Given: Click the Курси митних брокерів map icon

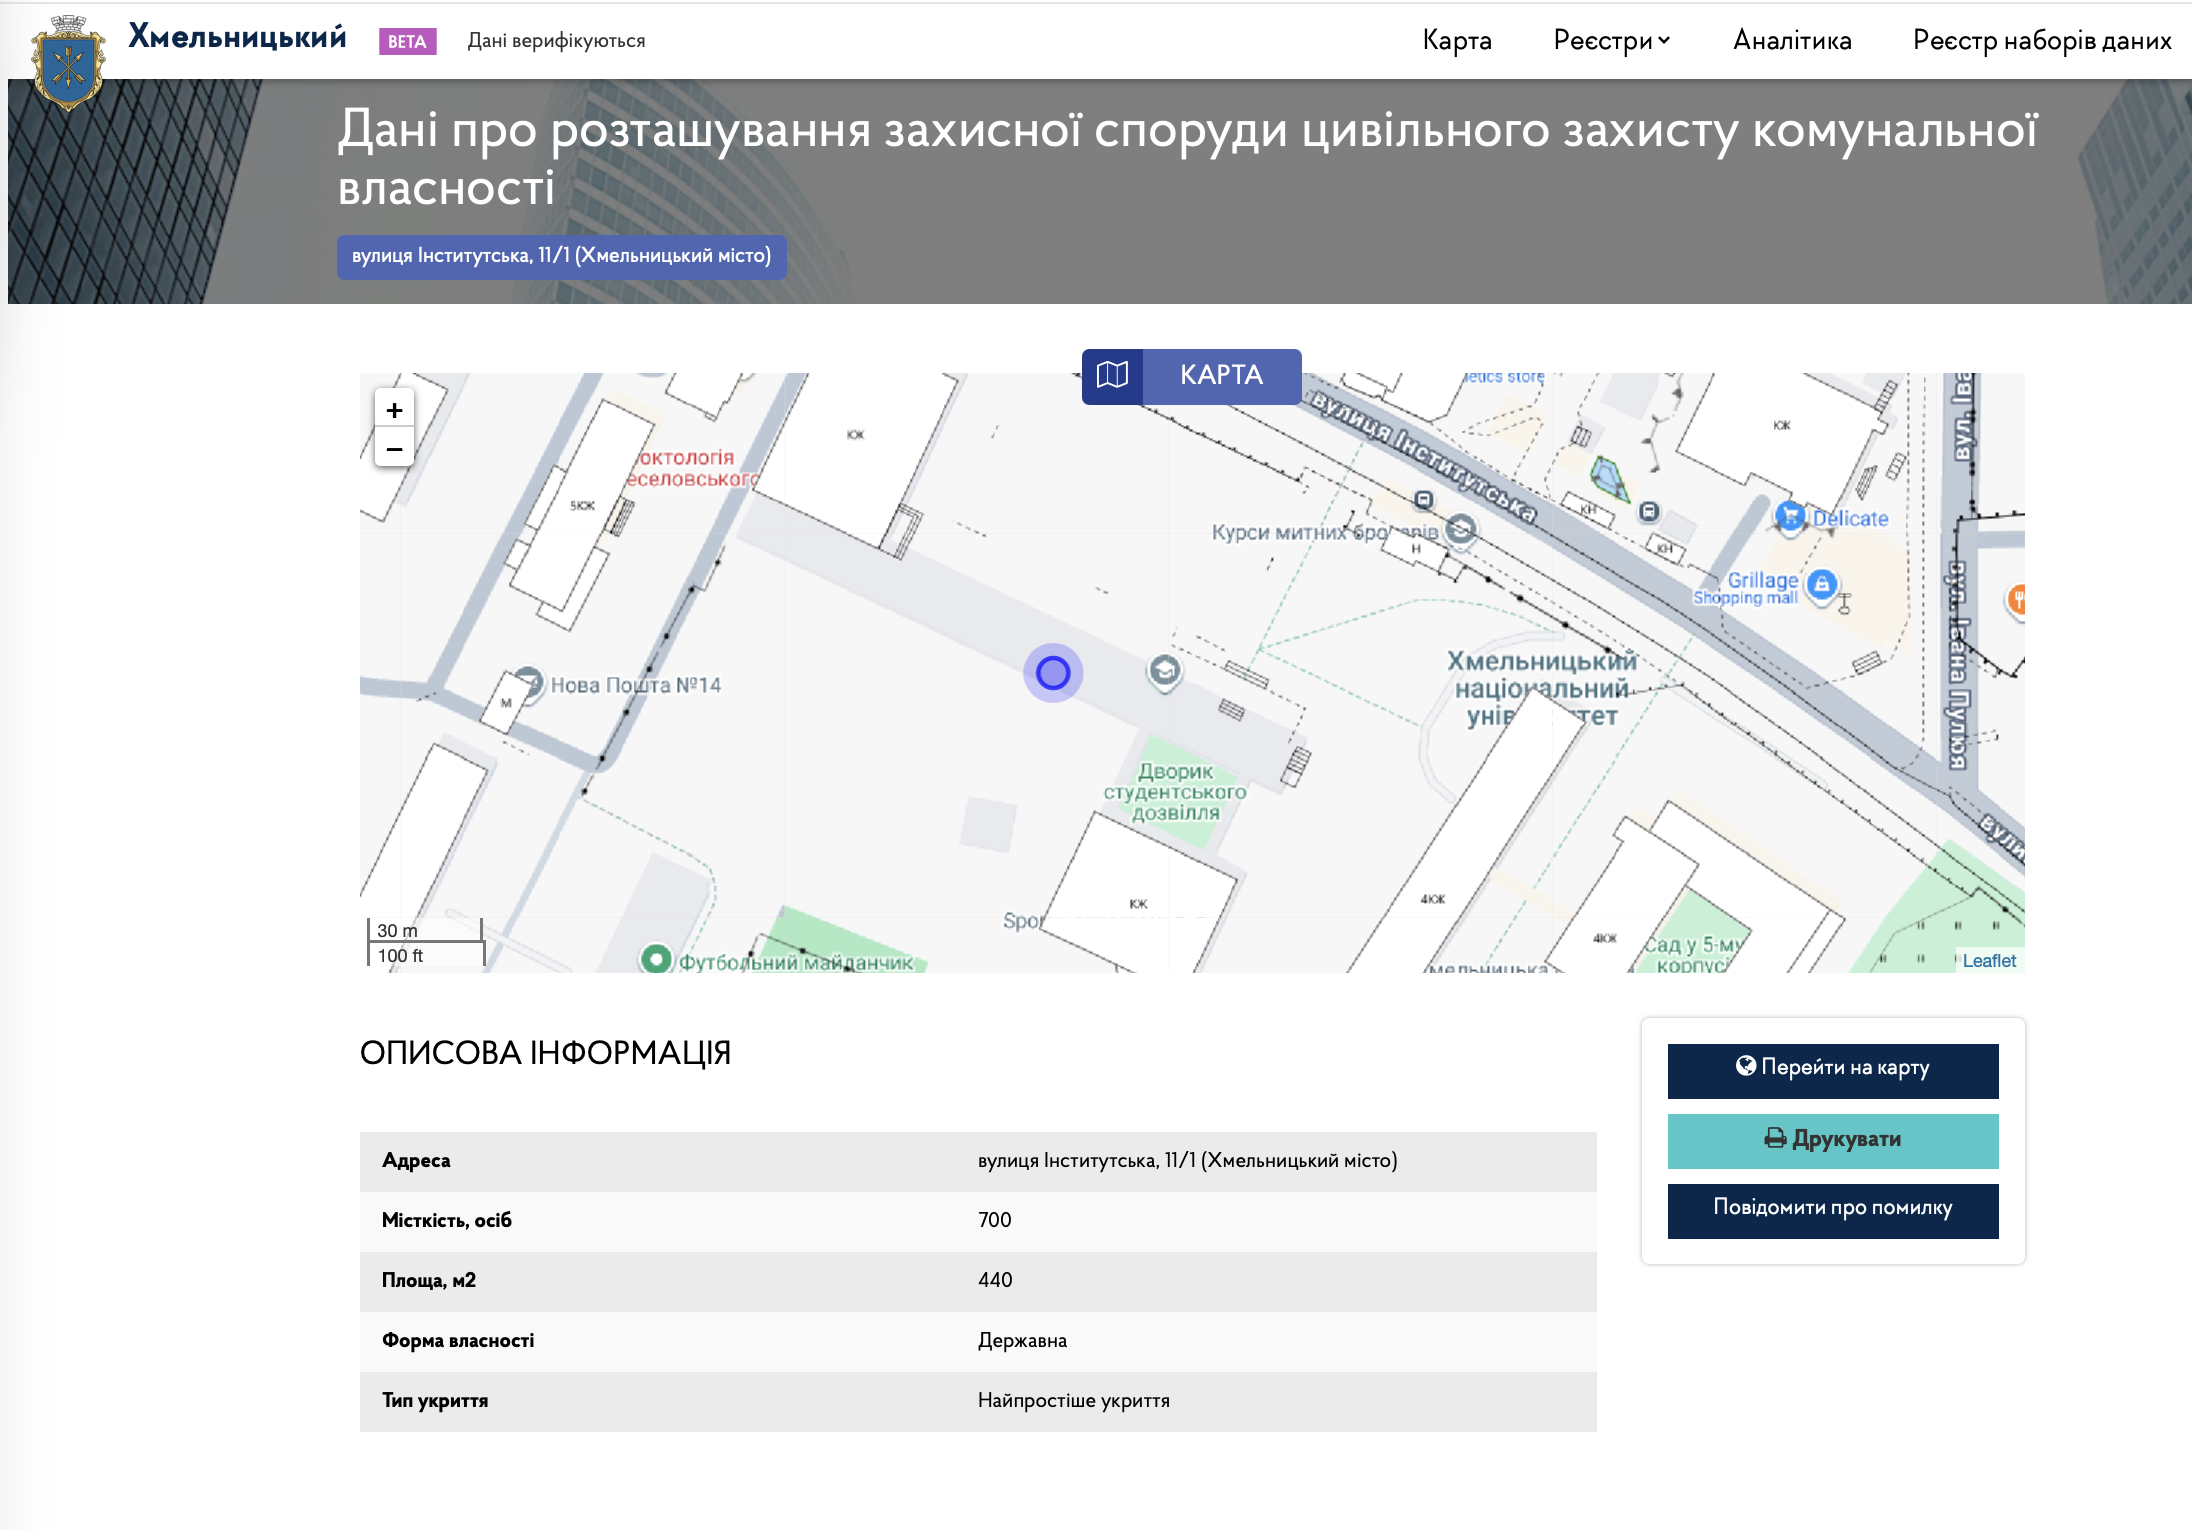Looking at the screenshot, I should pos(1461,528).
